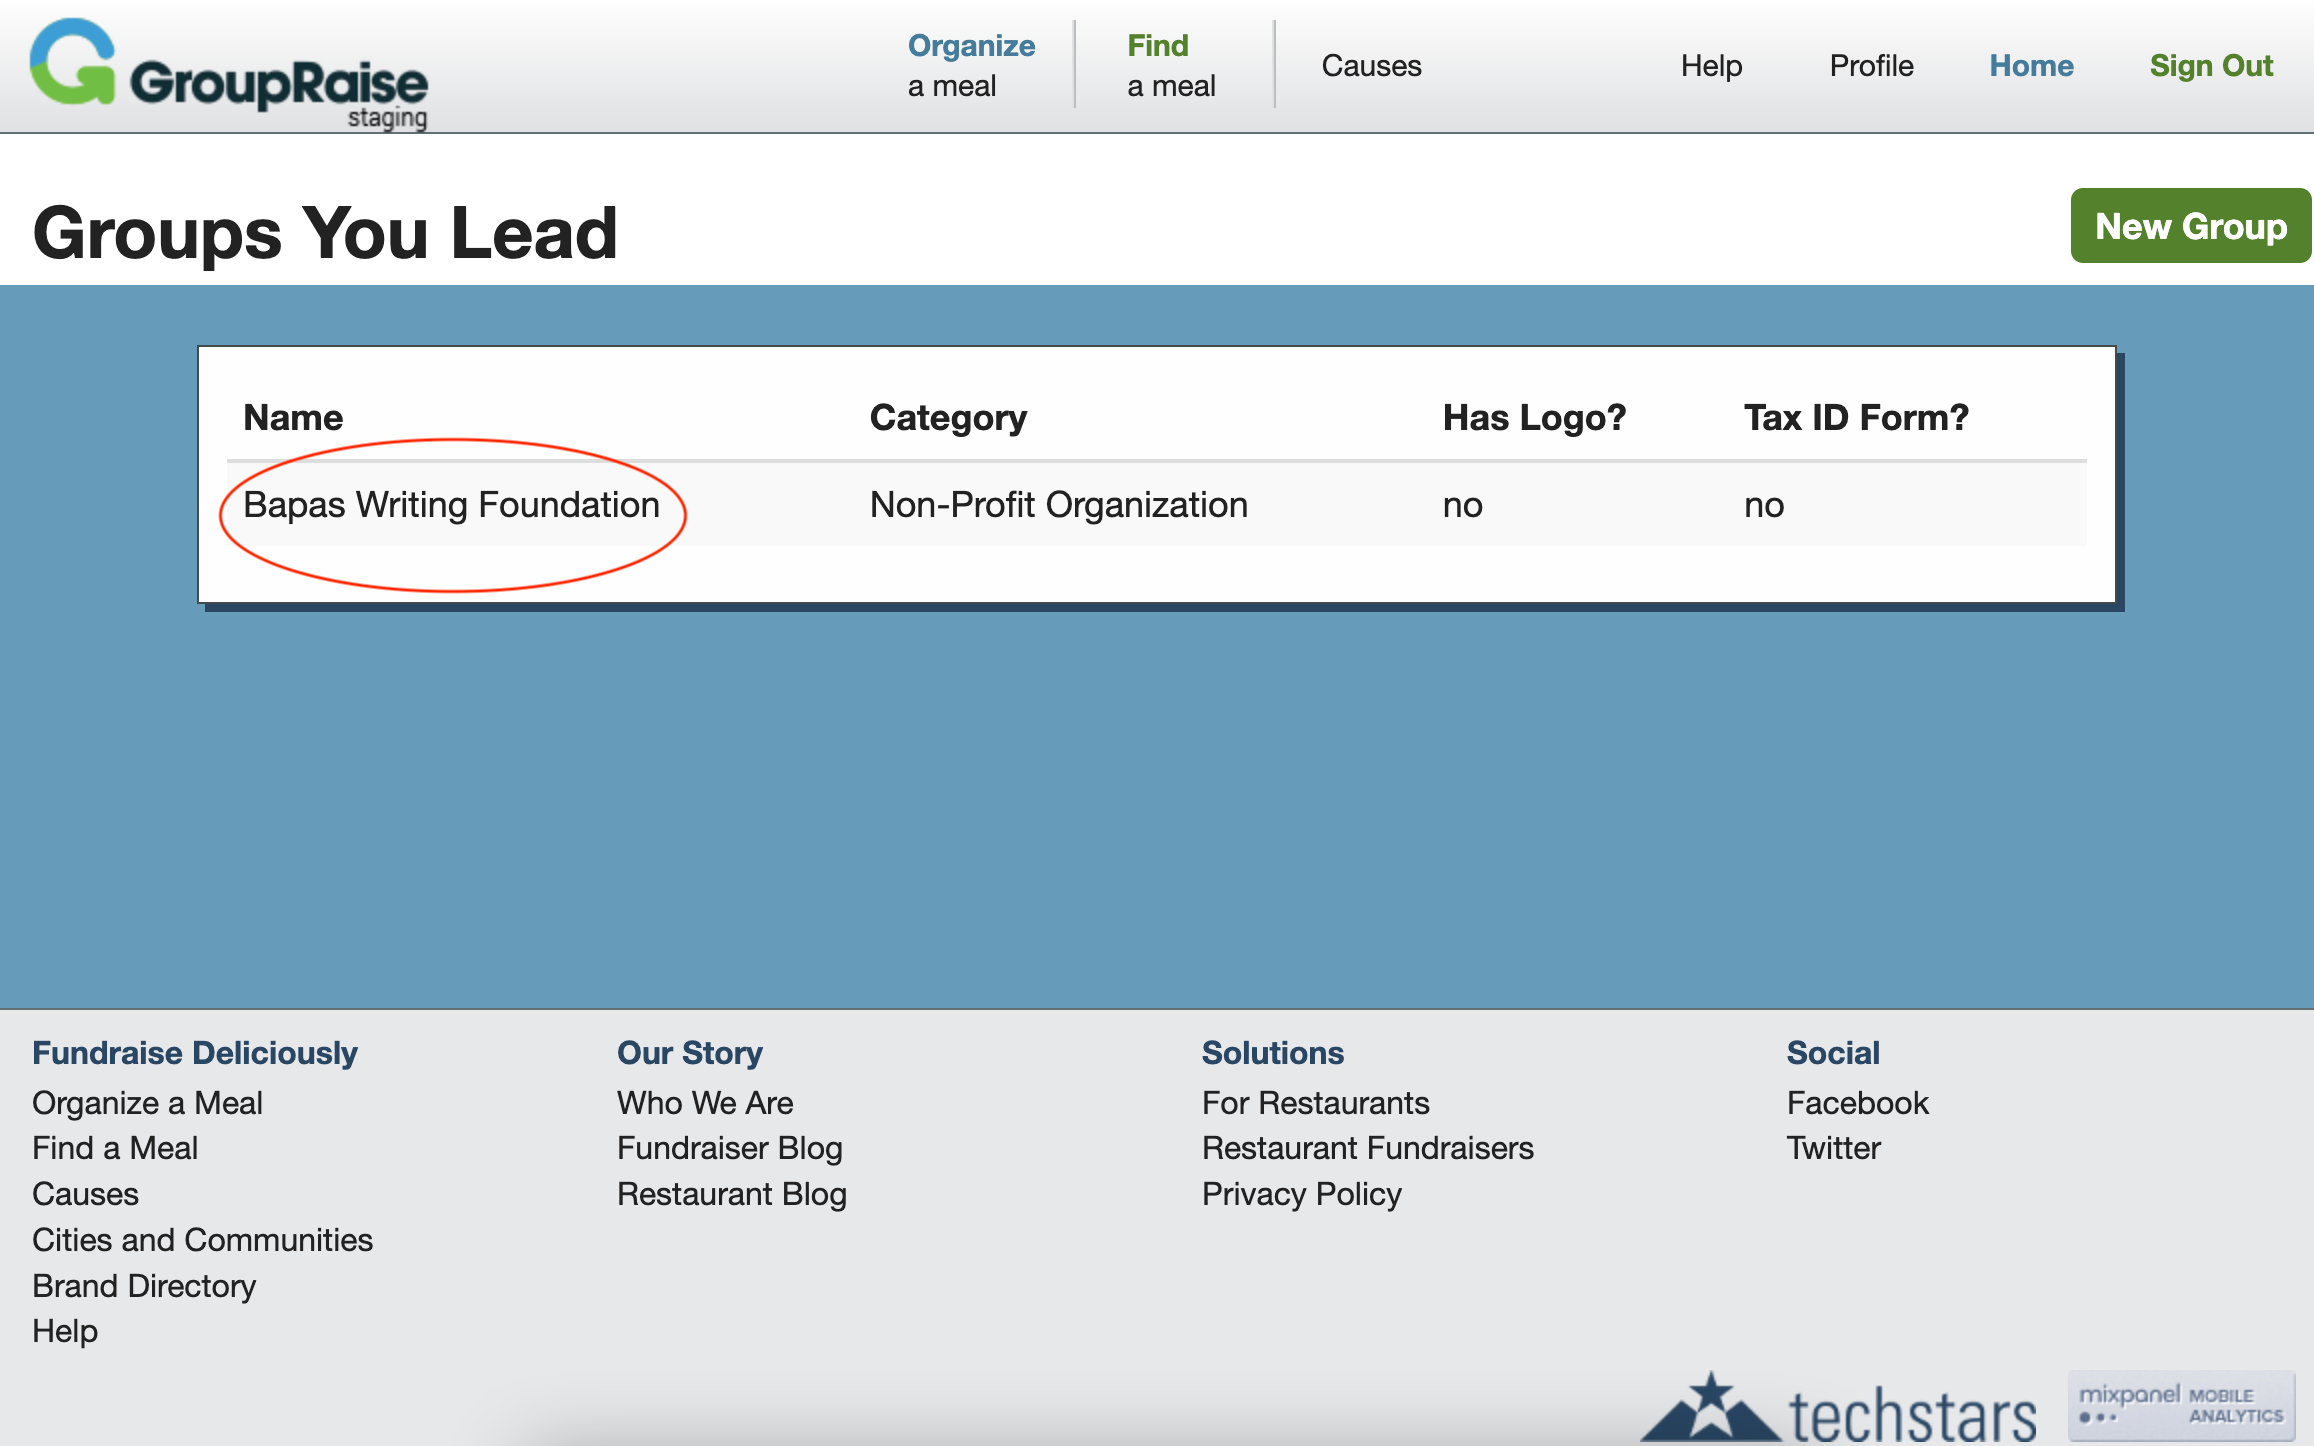The height and width of the screenshot is (1446, 2314).
Task: Click the Mixpanel mobile analytics badge
Action: pos(2180,1405)
